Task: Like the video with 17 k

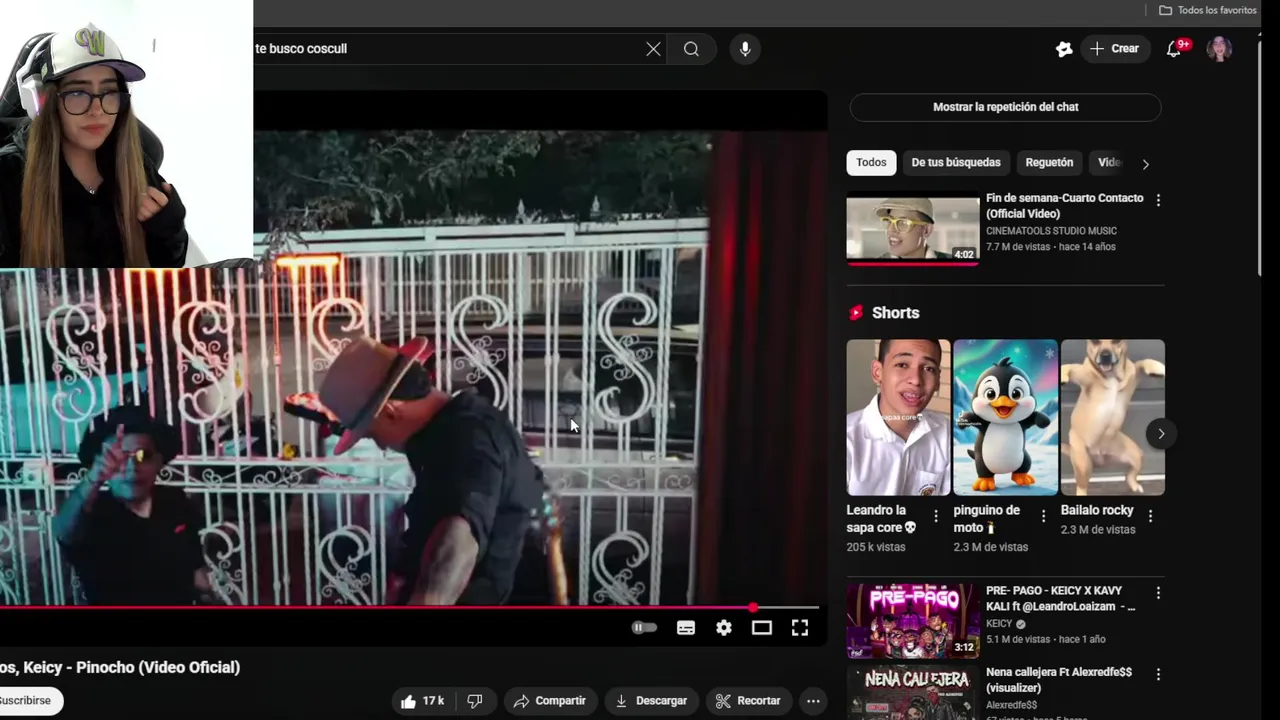Action: [421, 701]
